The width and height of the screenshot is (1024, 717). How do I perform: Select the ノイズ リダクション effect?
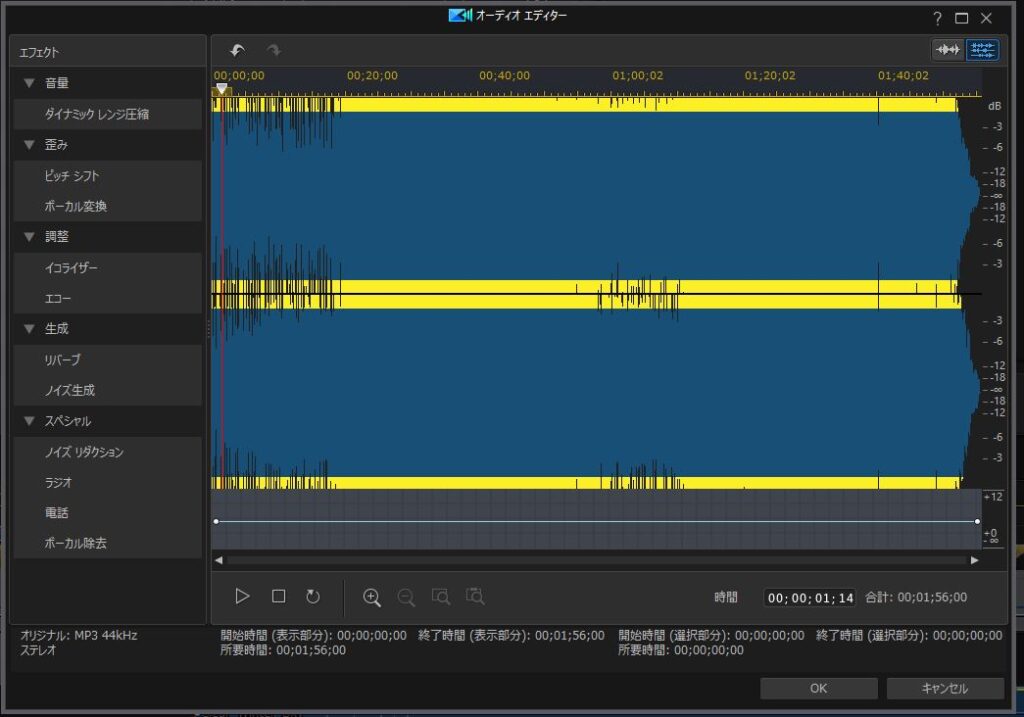click(x=108, y=452)
